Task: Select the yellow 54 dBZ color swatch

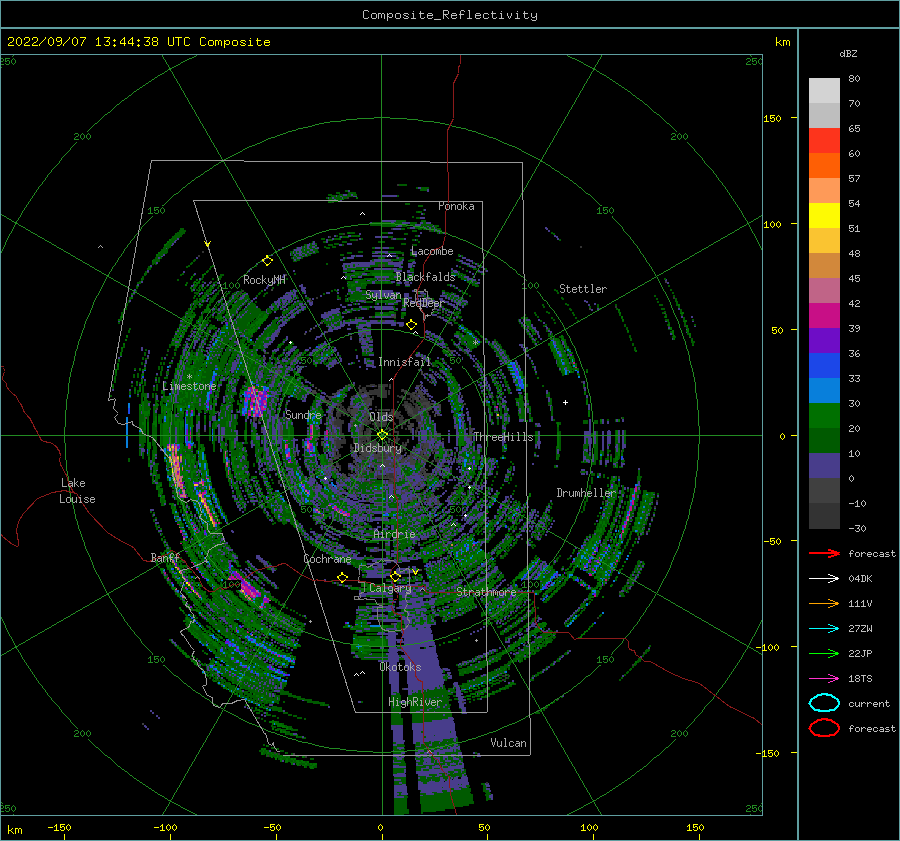Action: 824,215
